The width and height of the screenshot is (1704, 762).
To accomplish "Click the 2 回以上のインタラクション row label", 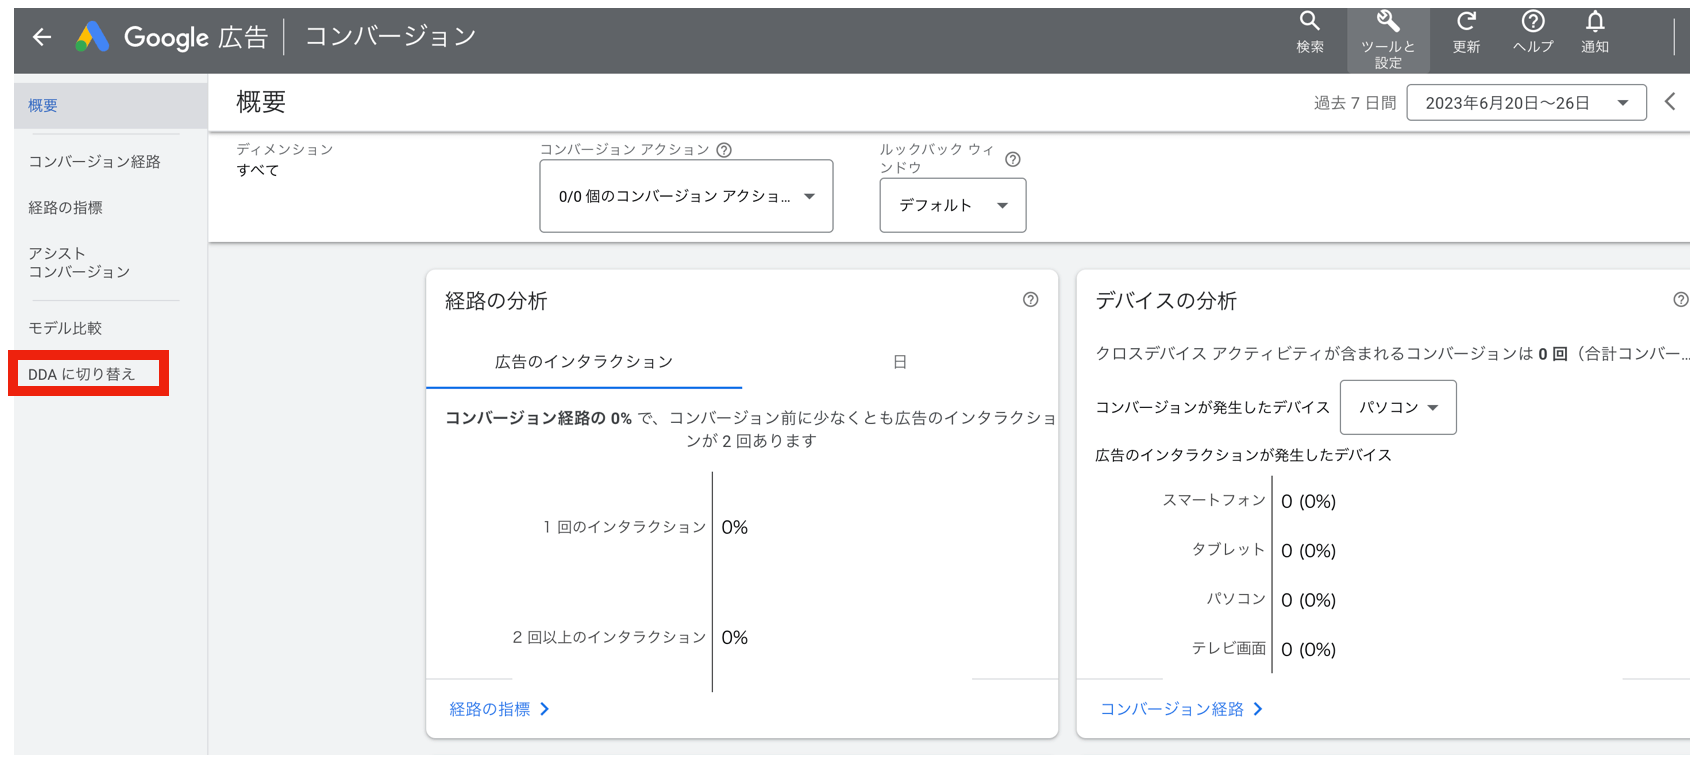I will pos(609,637).
